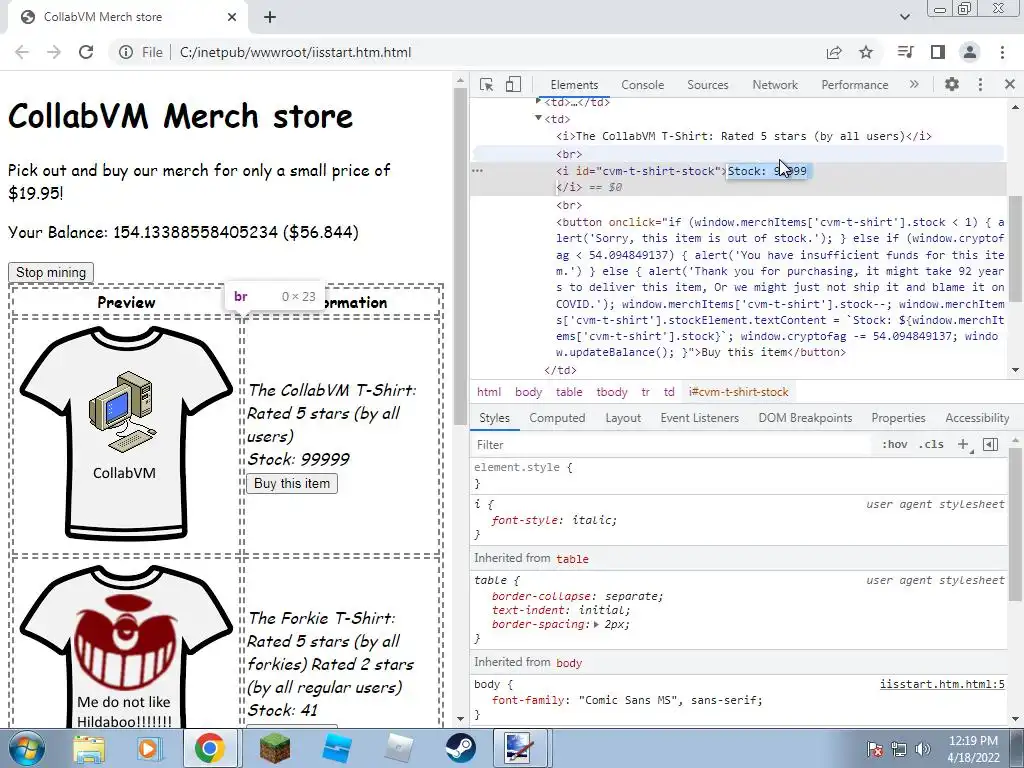Open DevTools customize three-dot menu

point(980,84)
